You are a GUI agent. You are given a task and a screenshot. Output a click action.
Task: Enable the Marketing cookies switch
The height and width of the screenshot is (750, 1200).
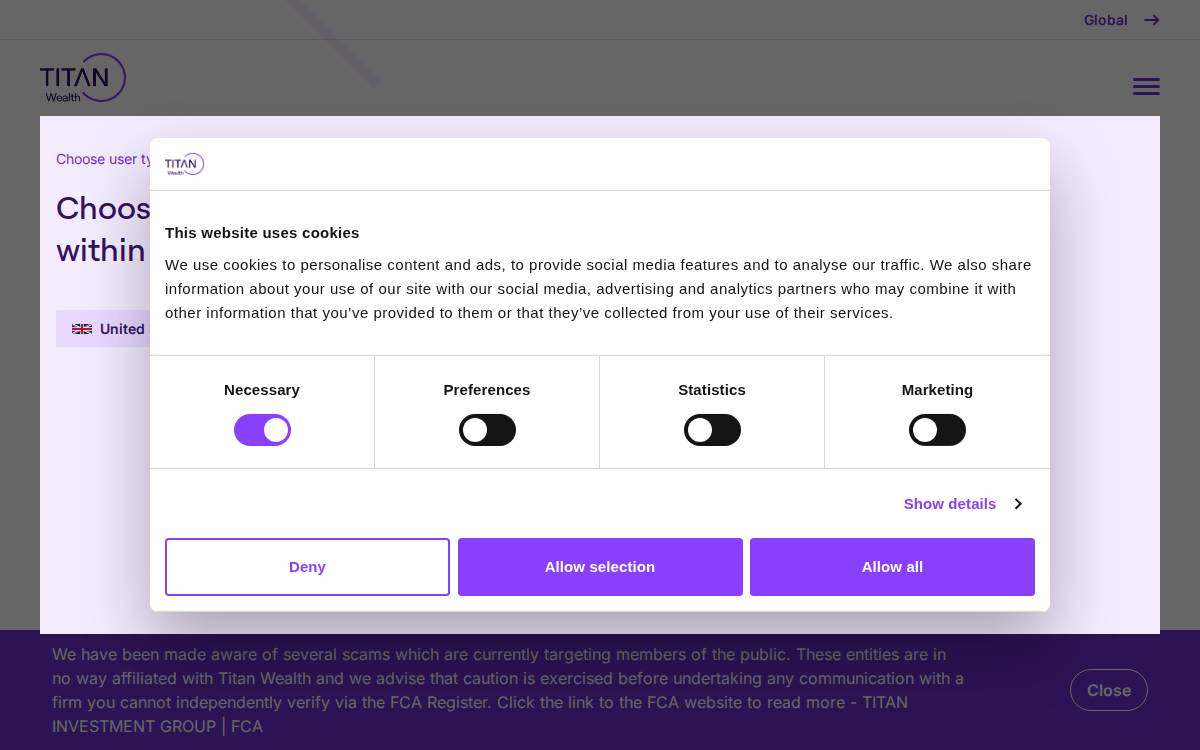(937, 430)
